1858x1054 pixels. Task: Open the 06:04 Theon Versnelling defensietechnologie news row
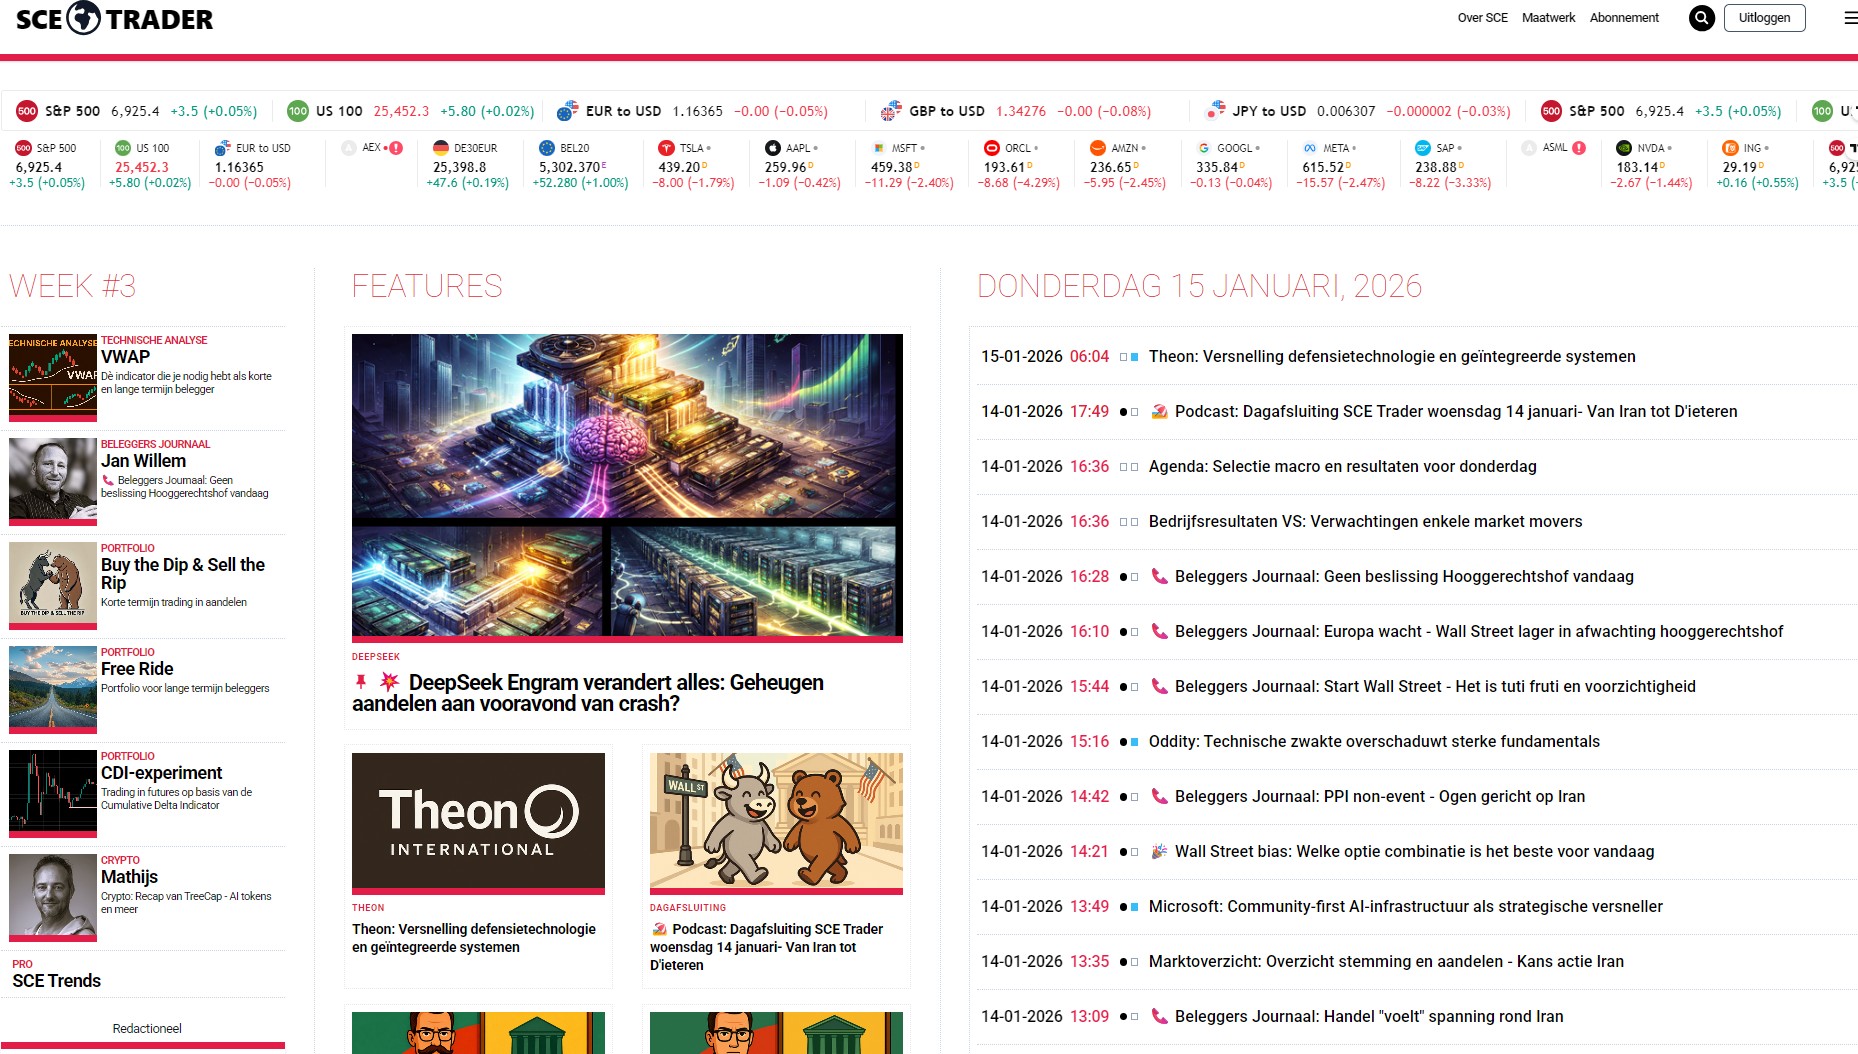tap(1392, 356)
